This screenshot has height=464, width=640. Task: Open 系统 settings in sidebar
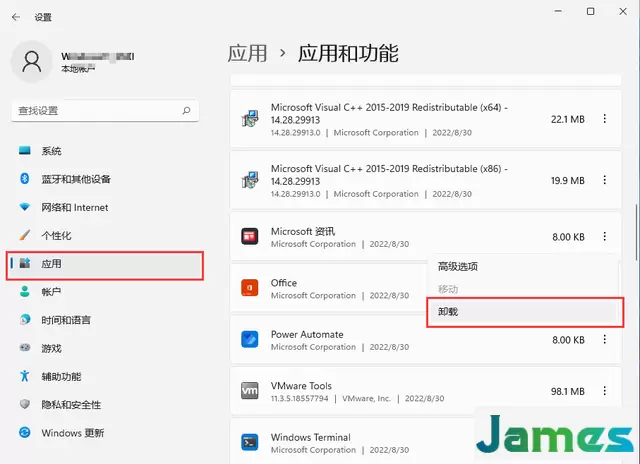104,151
